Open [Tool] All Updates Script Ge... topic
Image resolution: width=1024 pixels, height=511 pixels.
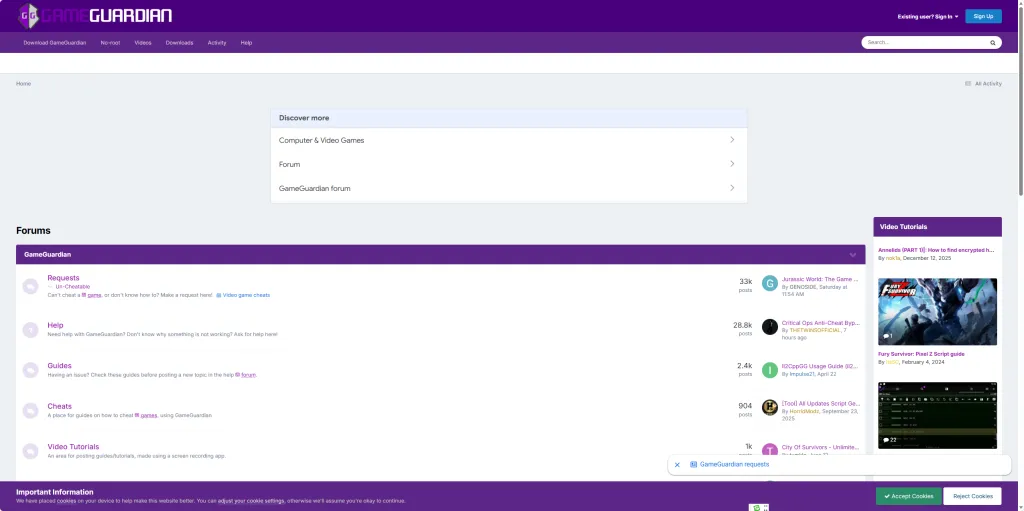(820, 403)
